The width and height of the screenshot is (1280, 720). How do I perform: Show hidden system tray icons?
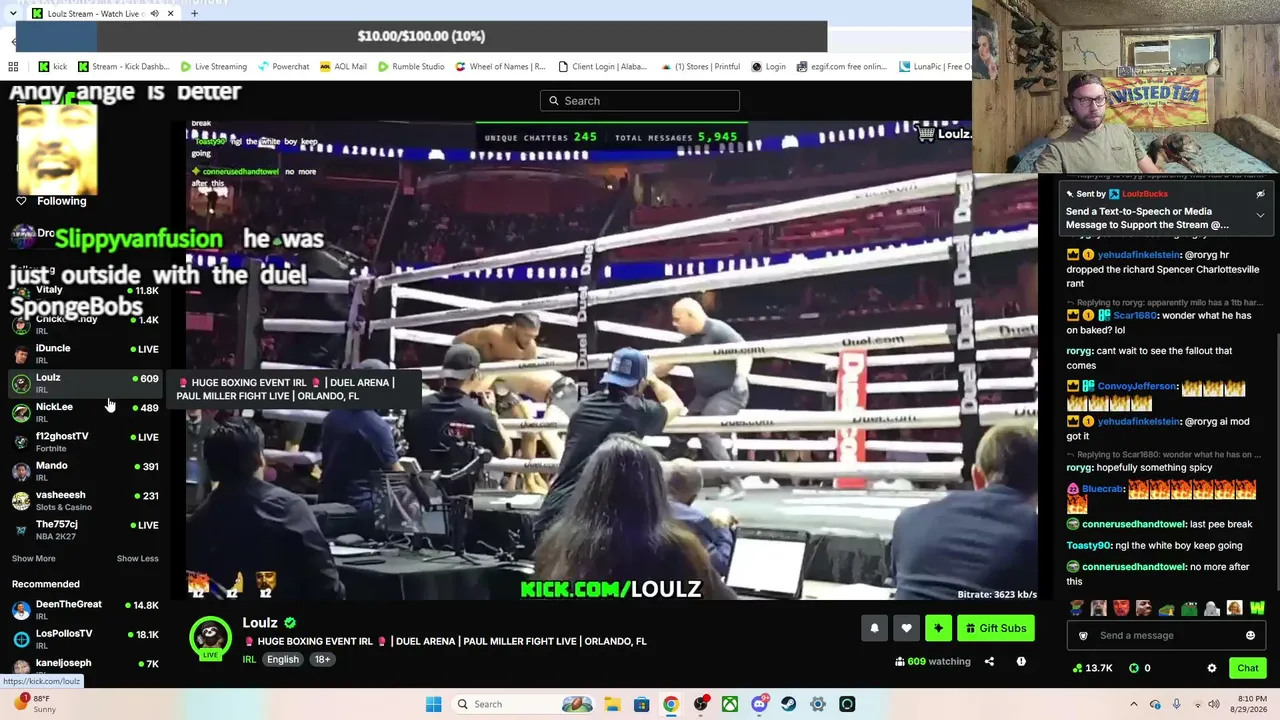pyautogui.click(x=1133, y=704)
